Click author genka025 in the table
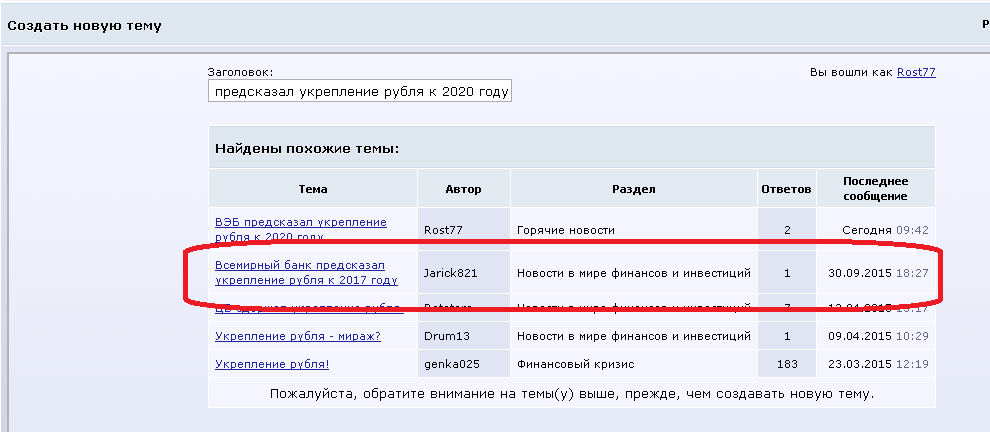 tap(450, 364)
